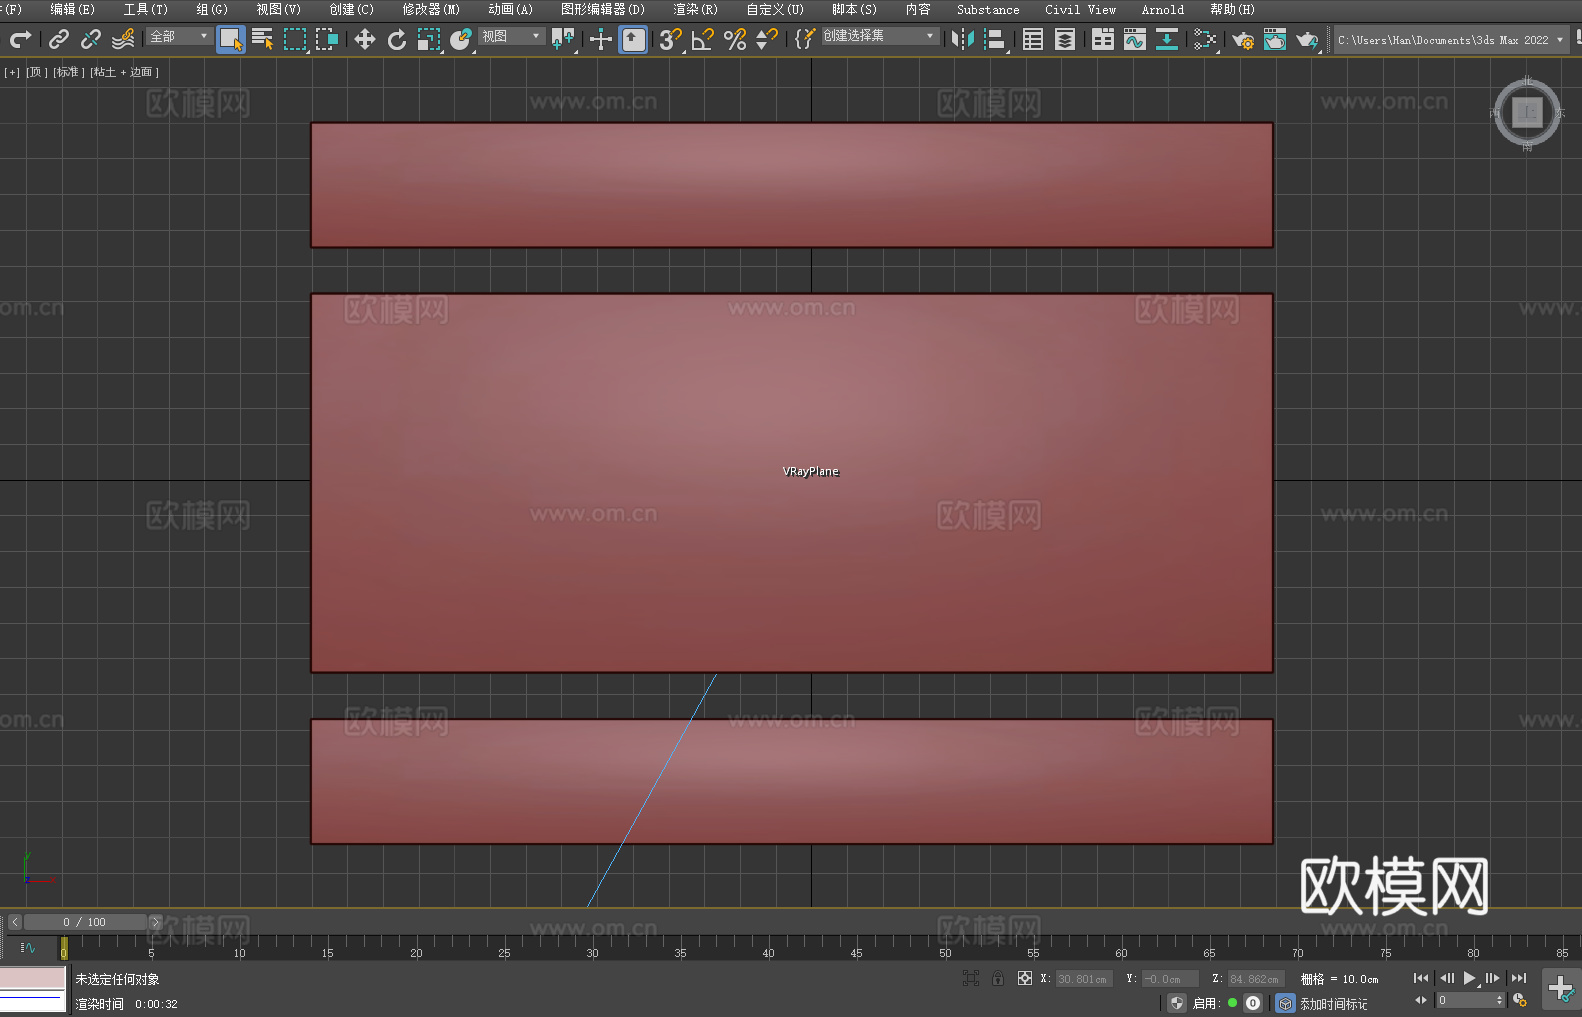Screen dimensions: 1582x1017
Task: Open Rendered Frame Window
Action: [x=1275, y=39]
